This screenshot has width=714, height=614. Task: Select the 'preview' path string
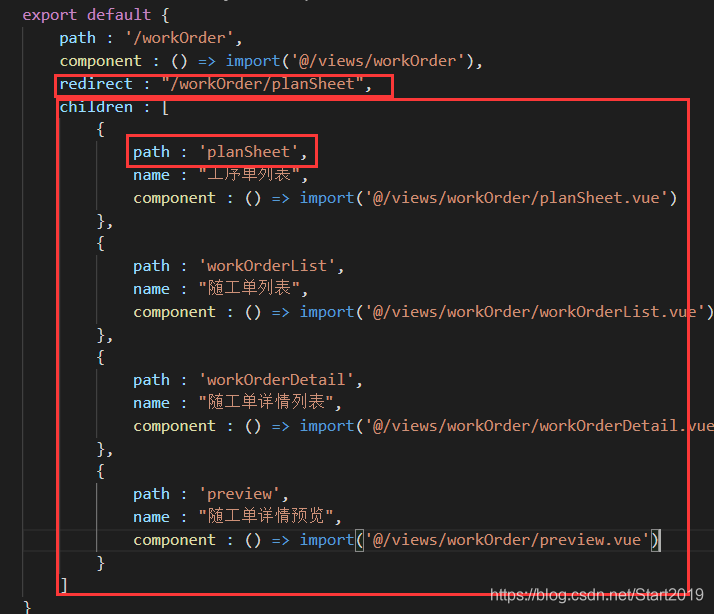pos(240,494)
